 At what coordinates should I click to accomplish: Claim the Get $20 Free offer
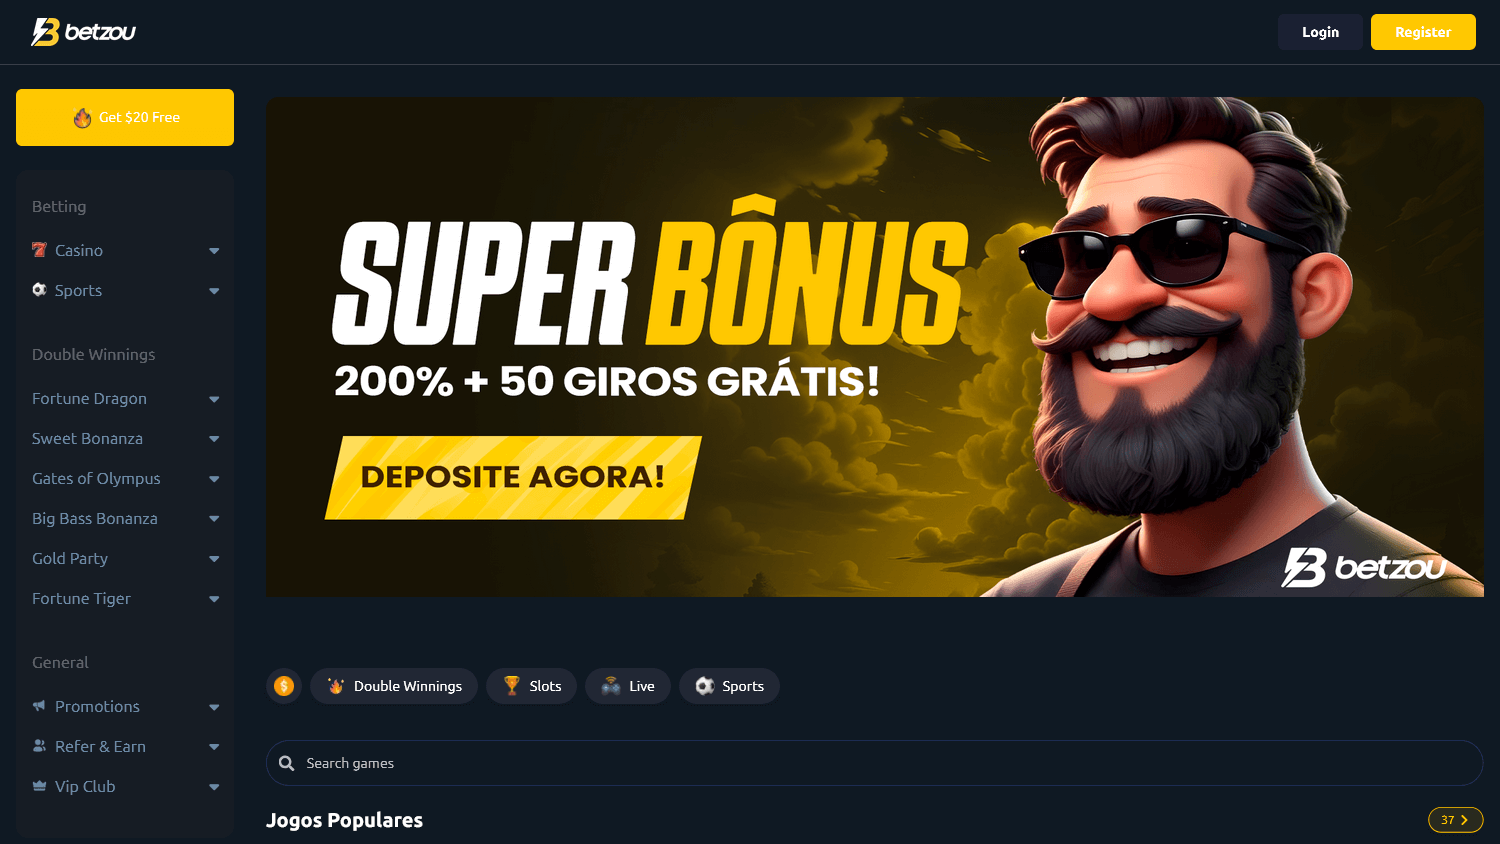coord(125,117)
